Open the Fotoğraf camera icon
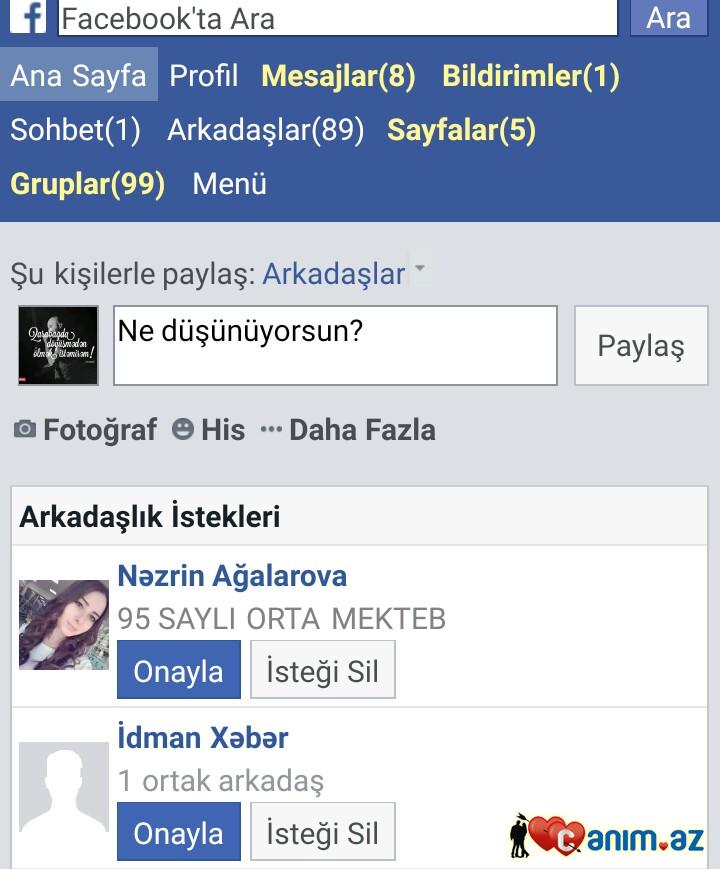This screenshot has width=720, height=869. (24, 429)
